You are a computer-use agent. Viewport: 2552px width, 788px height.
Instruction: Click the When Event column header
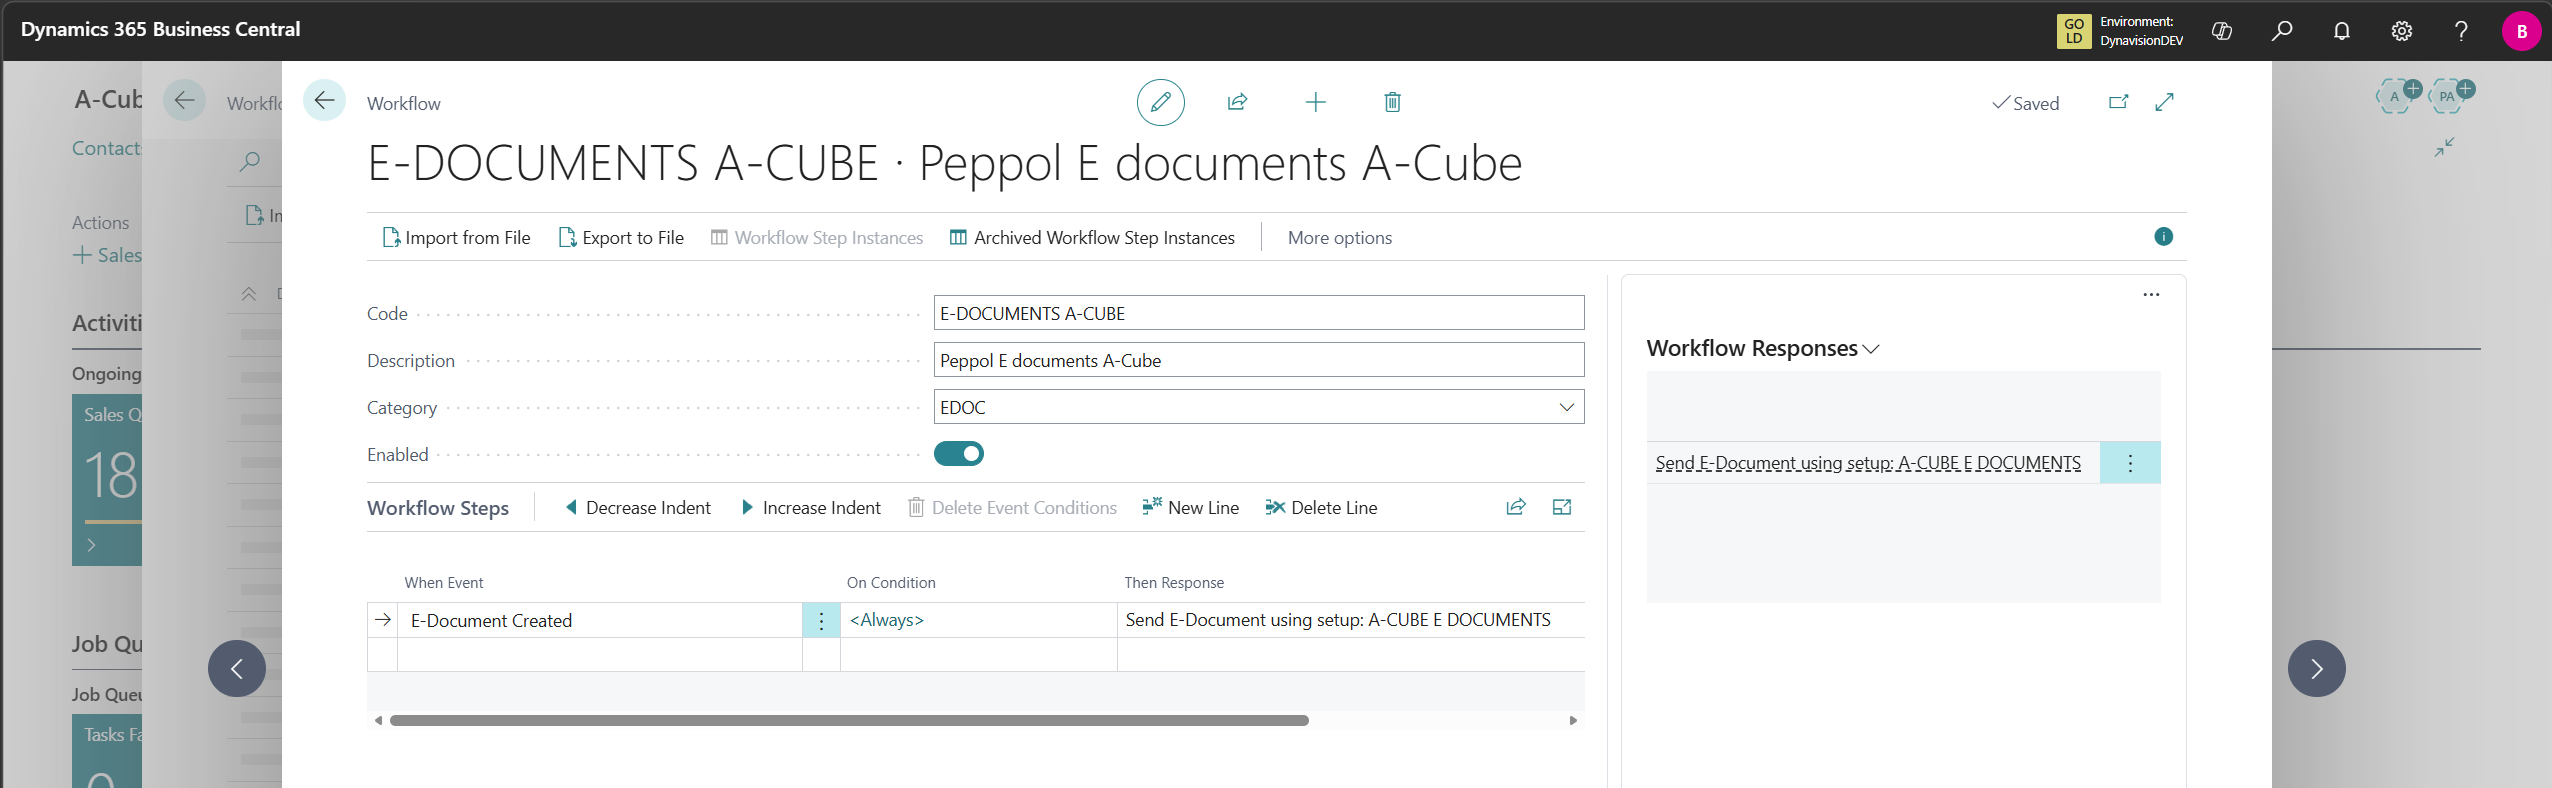(x=444, y=583)
